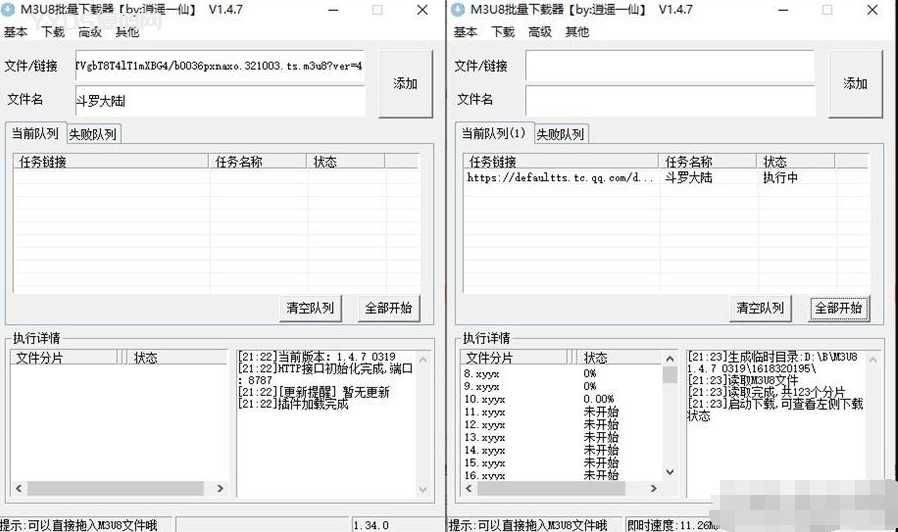Select segment row 14.xyyx
Image resolution: width=898 pixels, height=532 pixels.
(562, 451)
